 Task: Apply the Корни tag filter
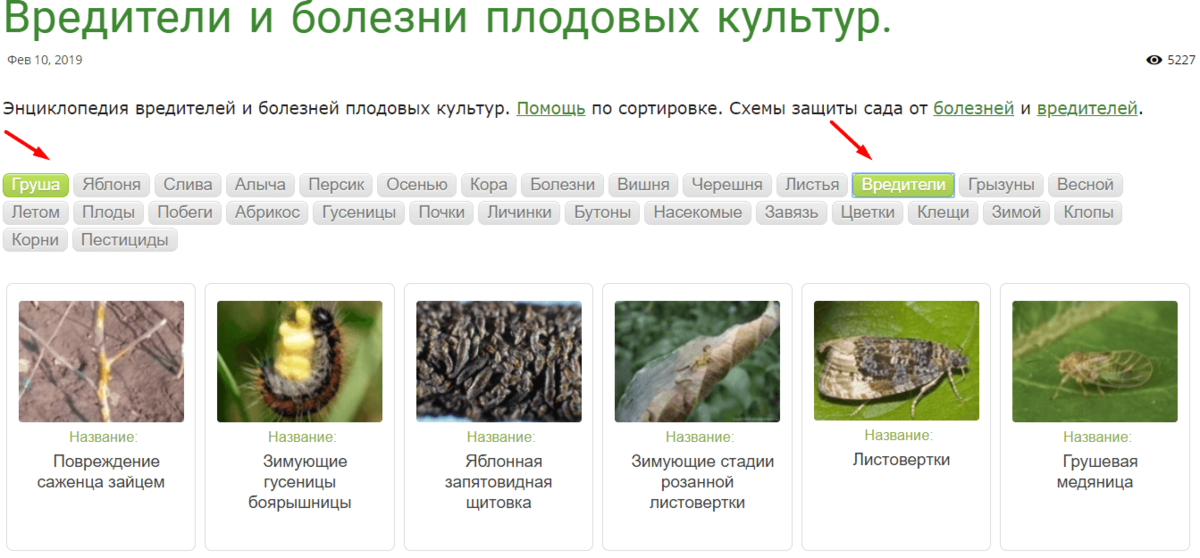pos(36,239)
